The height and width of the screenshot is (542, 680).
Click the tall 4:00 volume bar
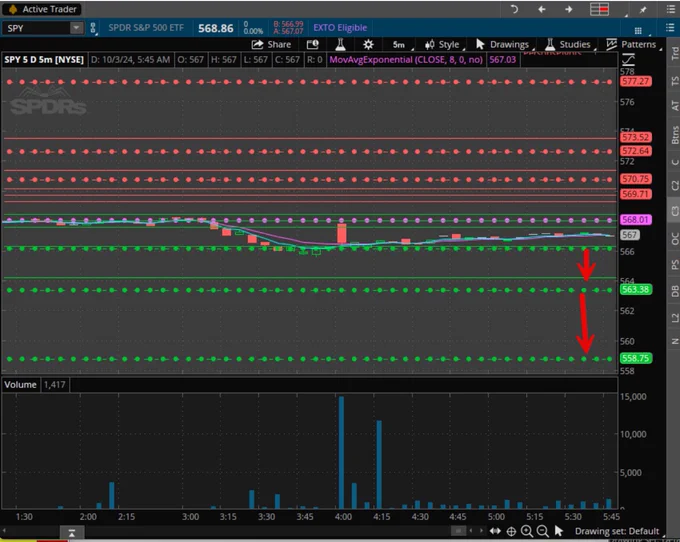click(341, 452)
